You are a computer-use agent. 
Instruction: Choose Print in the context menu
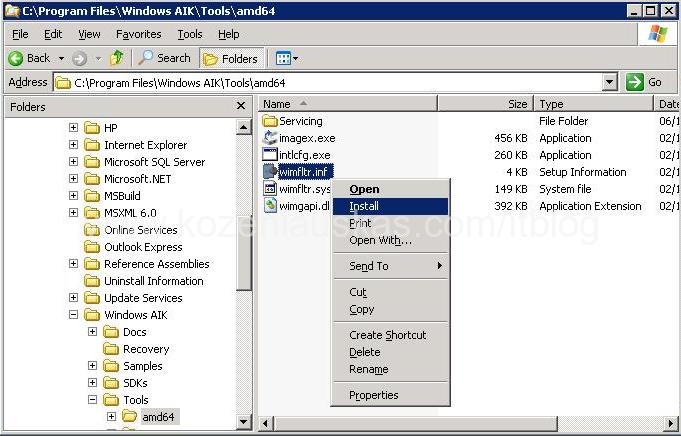coord(390,223)
